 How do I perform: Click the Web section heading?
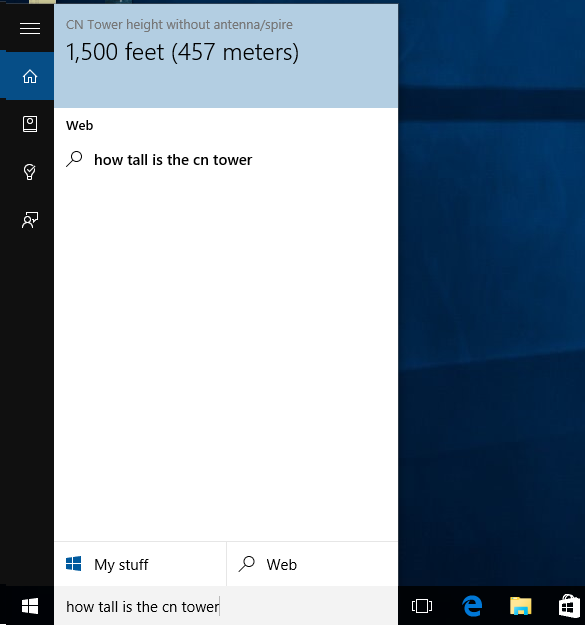(x=80, y=126)
